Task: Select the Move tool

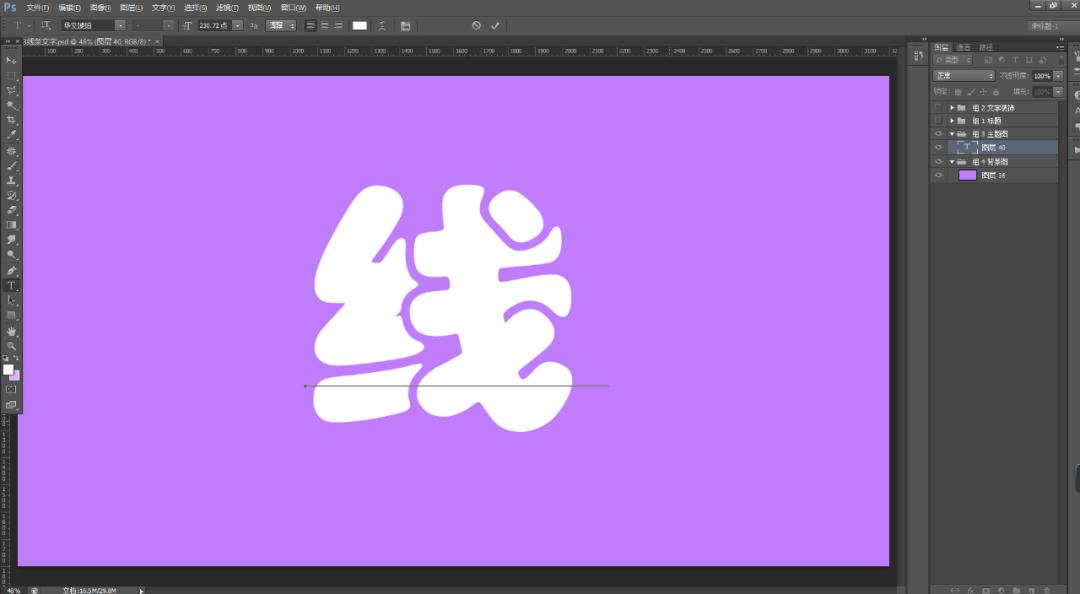Action: [11, 60]
